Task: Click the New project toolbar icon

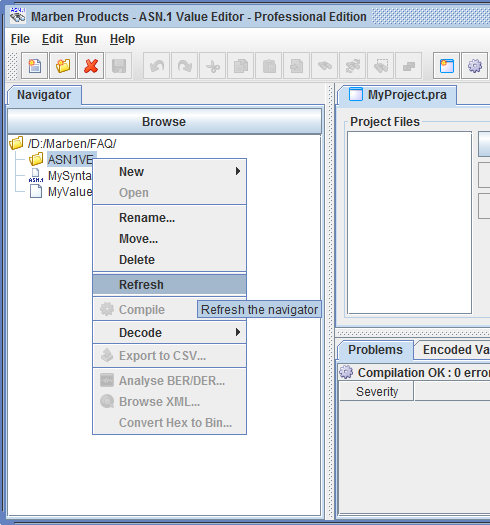Action: coord(34,66)
